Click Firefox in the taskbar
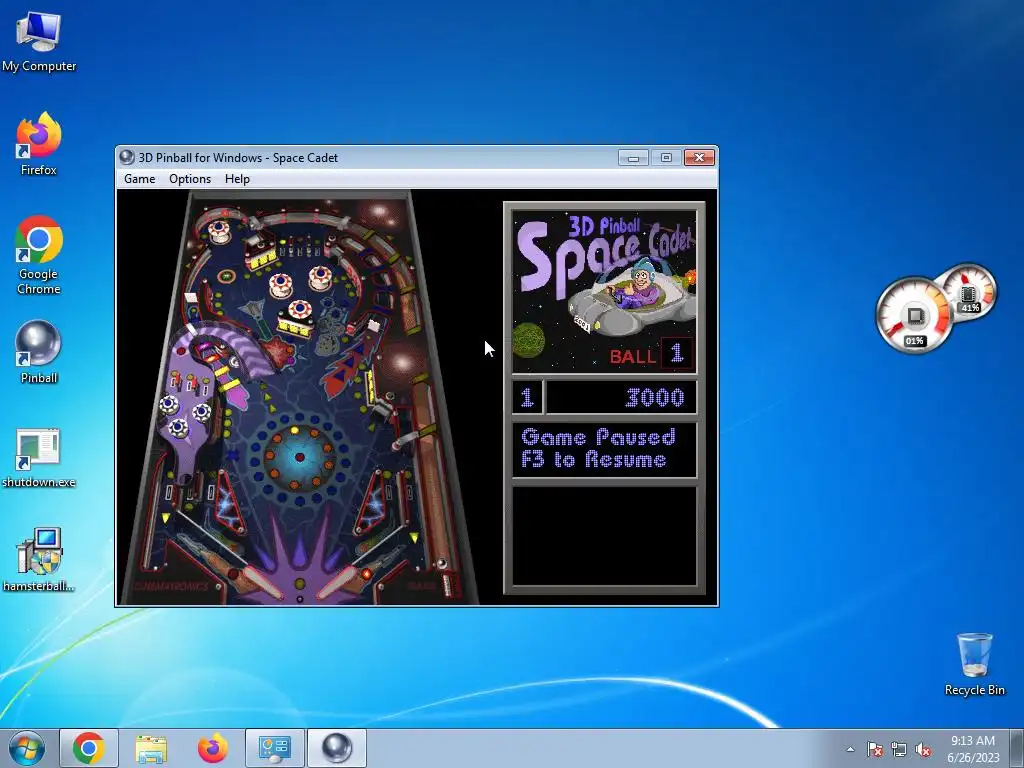1024x768 pixels. [213, 748]
